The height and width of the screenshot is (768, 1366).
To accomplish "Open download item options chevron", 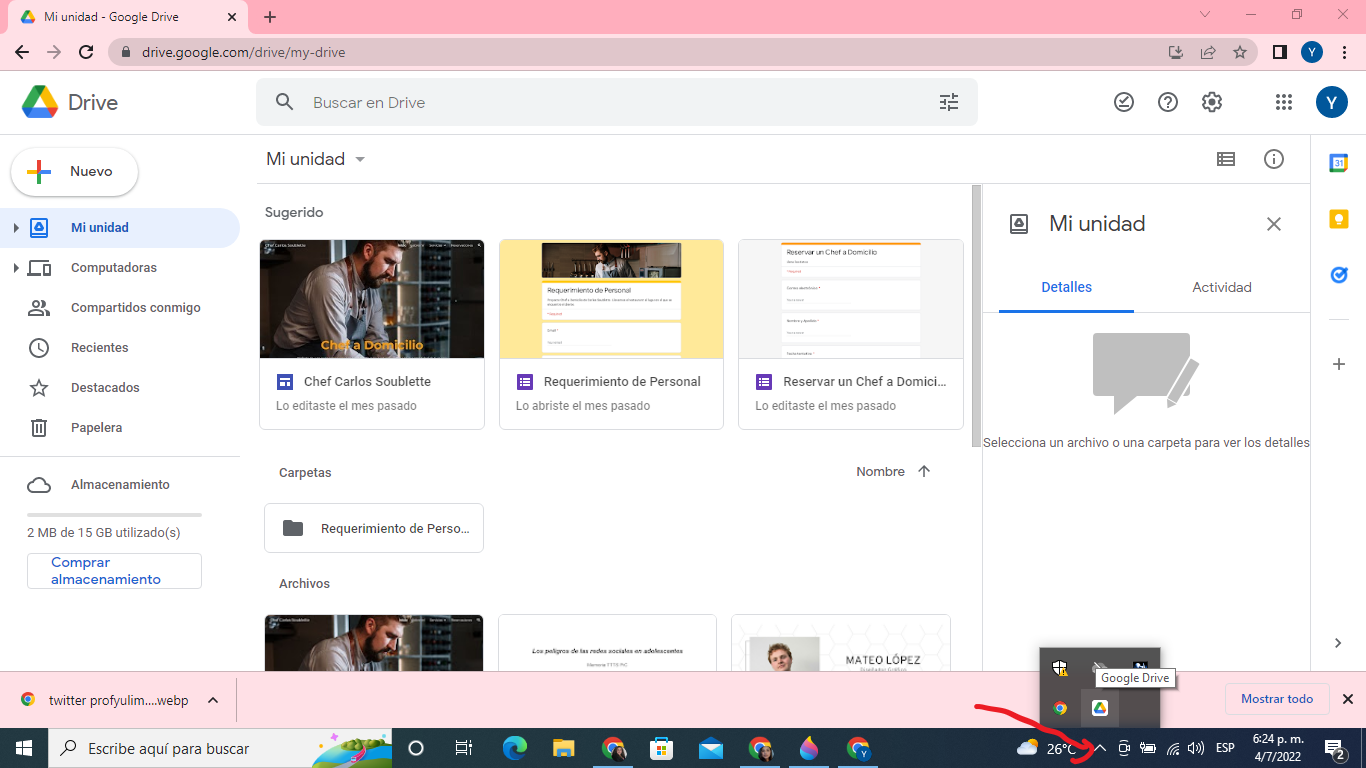I will tap(213, 700).
